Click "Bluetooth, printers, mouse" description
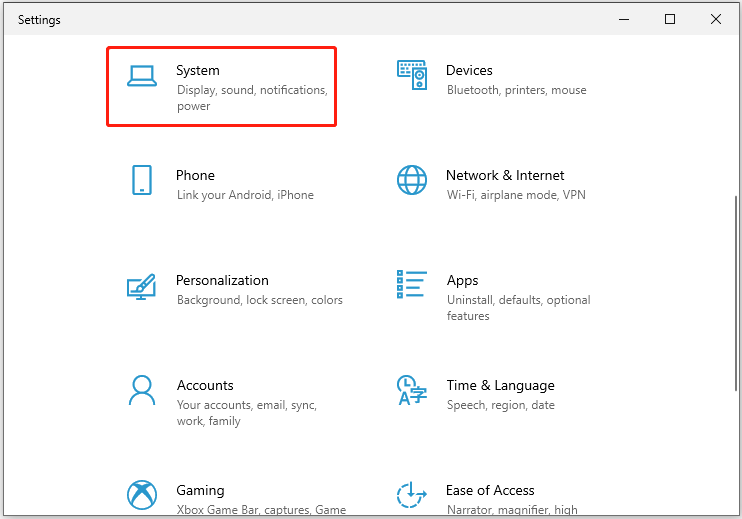The width and height of the screenshot is (742, 519). click(x=516, y=90)
